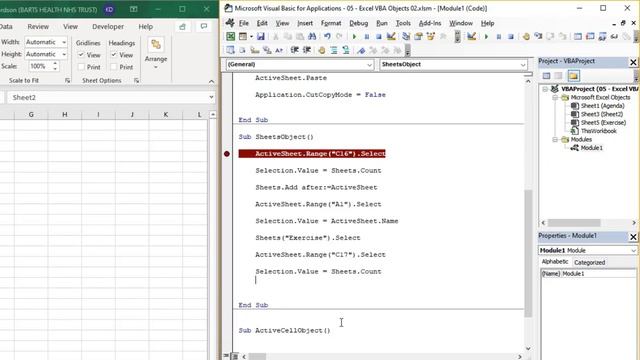
Task: Click the Share icon in Excel ribbon
Action: pyautogui.click(x=182, y=27)
